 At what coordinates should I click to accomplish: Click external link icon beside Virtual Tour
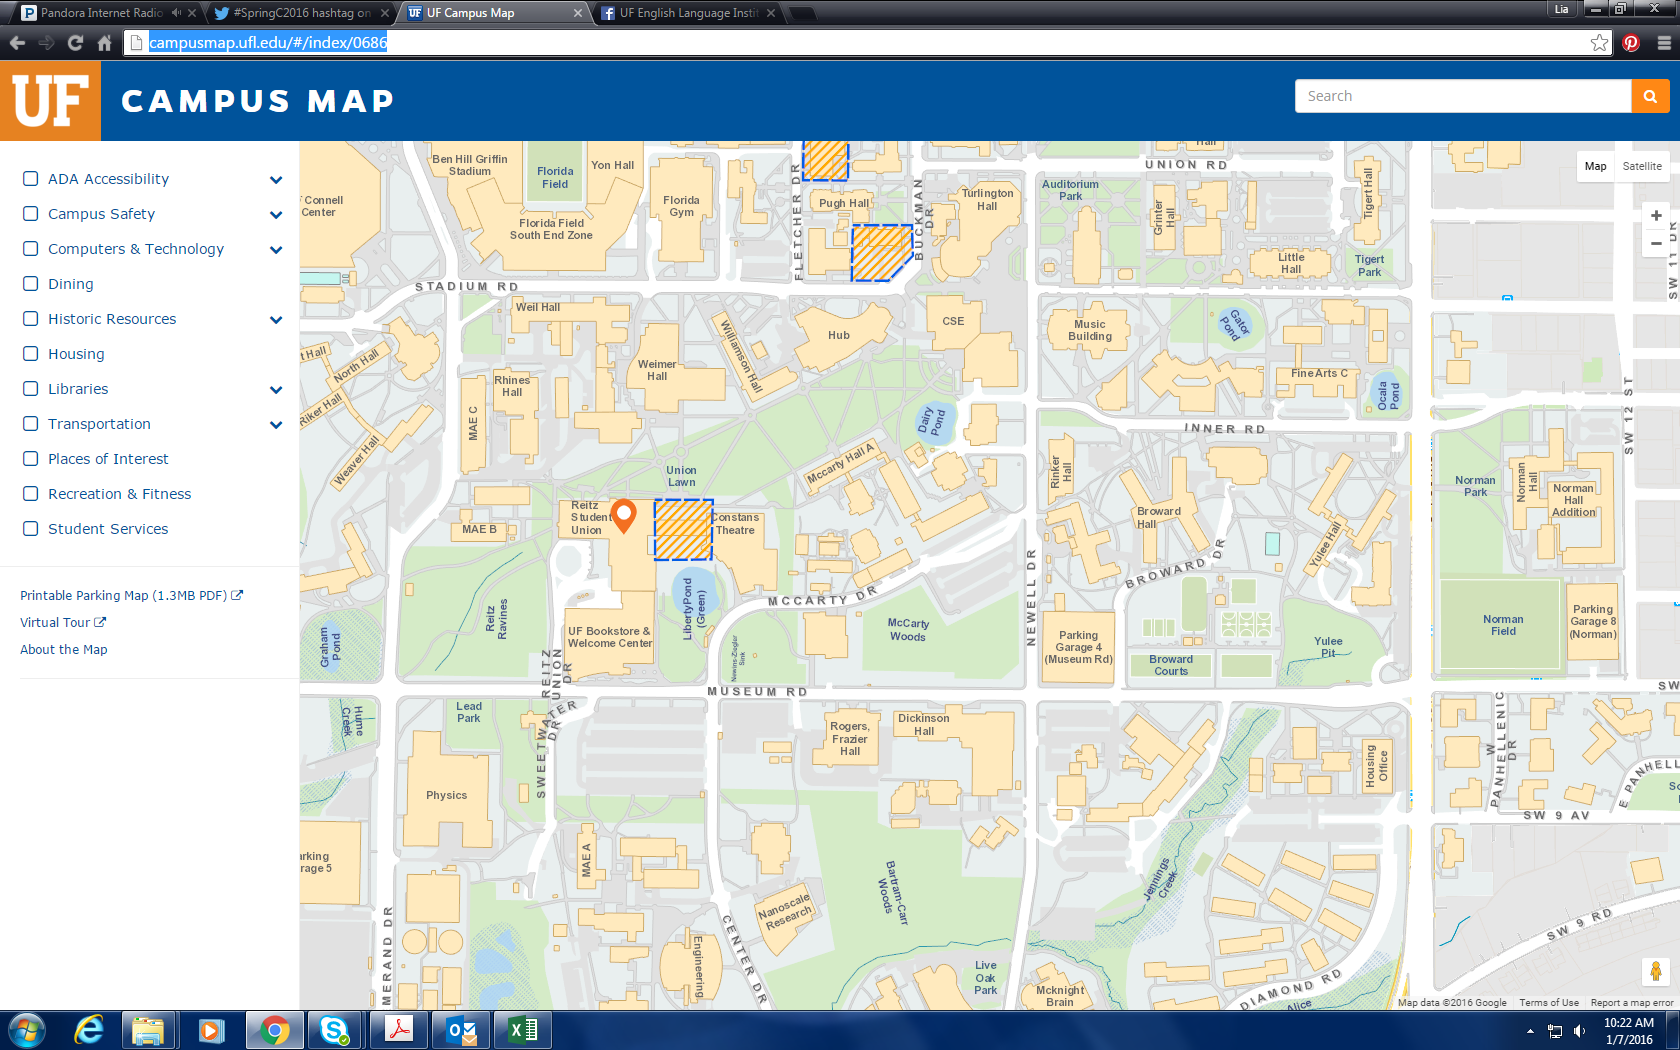100,622
